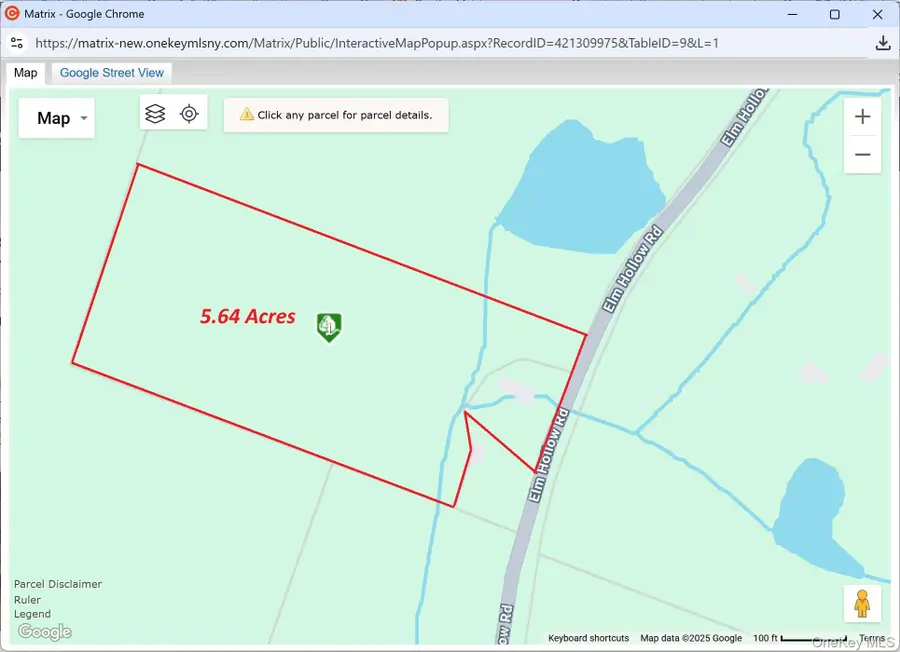Click the Terms link on map

point(872,638)
